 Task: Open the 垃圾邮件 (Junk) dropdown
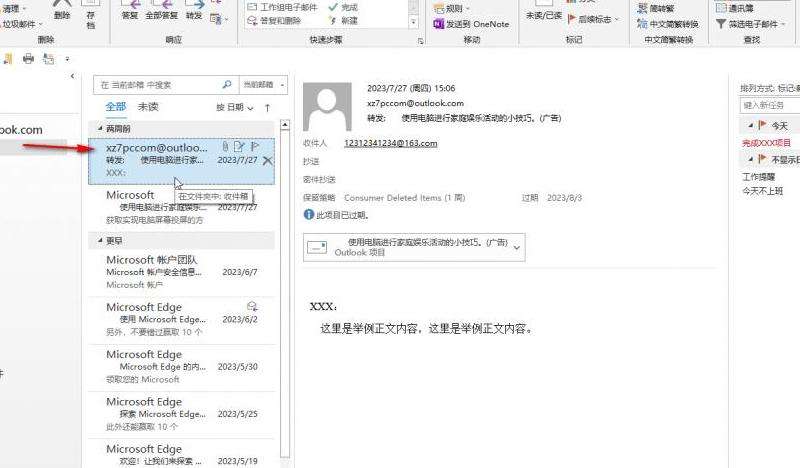[21, 24]
